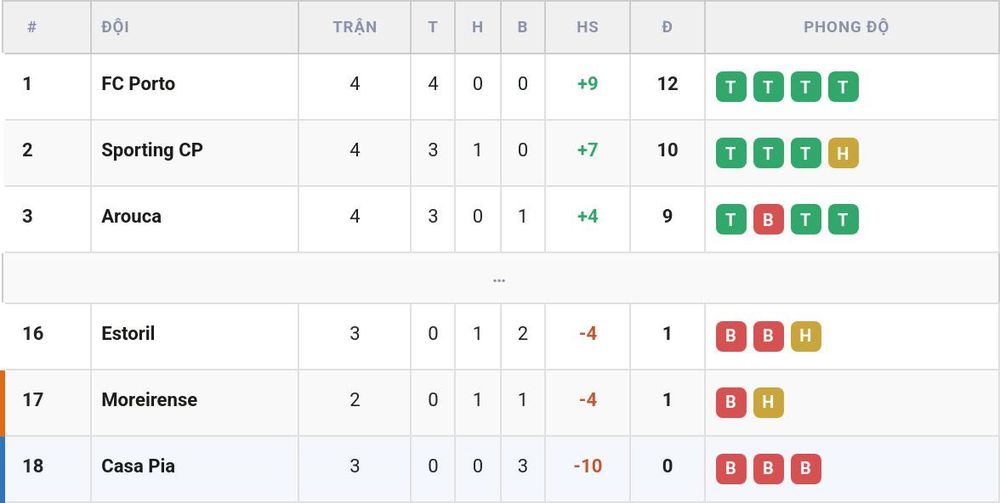Sort by the TRẬN column header
The image size is (1000, 503).
coord(355,27)
